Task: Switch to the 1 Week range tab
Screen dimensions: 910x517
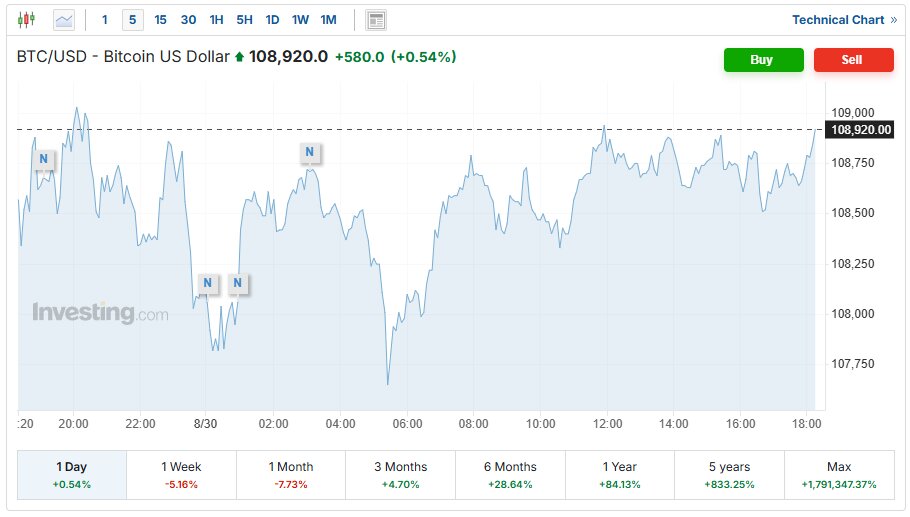Action: [x=181, y=475]
